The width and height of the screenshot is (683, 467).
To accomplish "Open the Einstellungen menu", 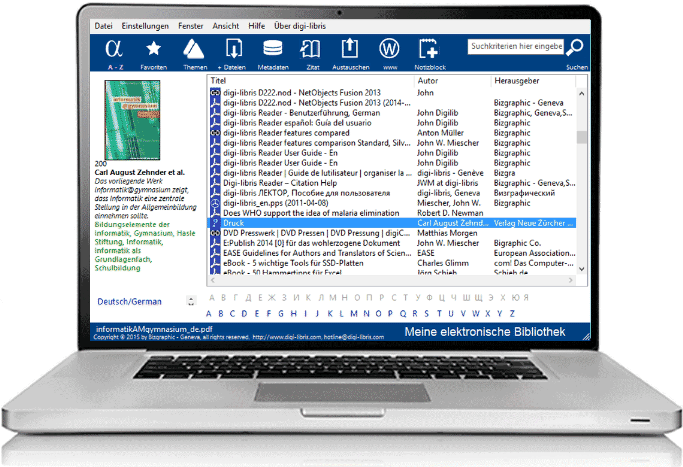I will pyautogui.click(x=145, y=26).
